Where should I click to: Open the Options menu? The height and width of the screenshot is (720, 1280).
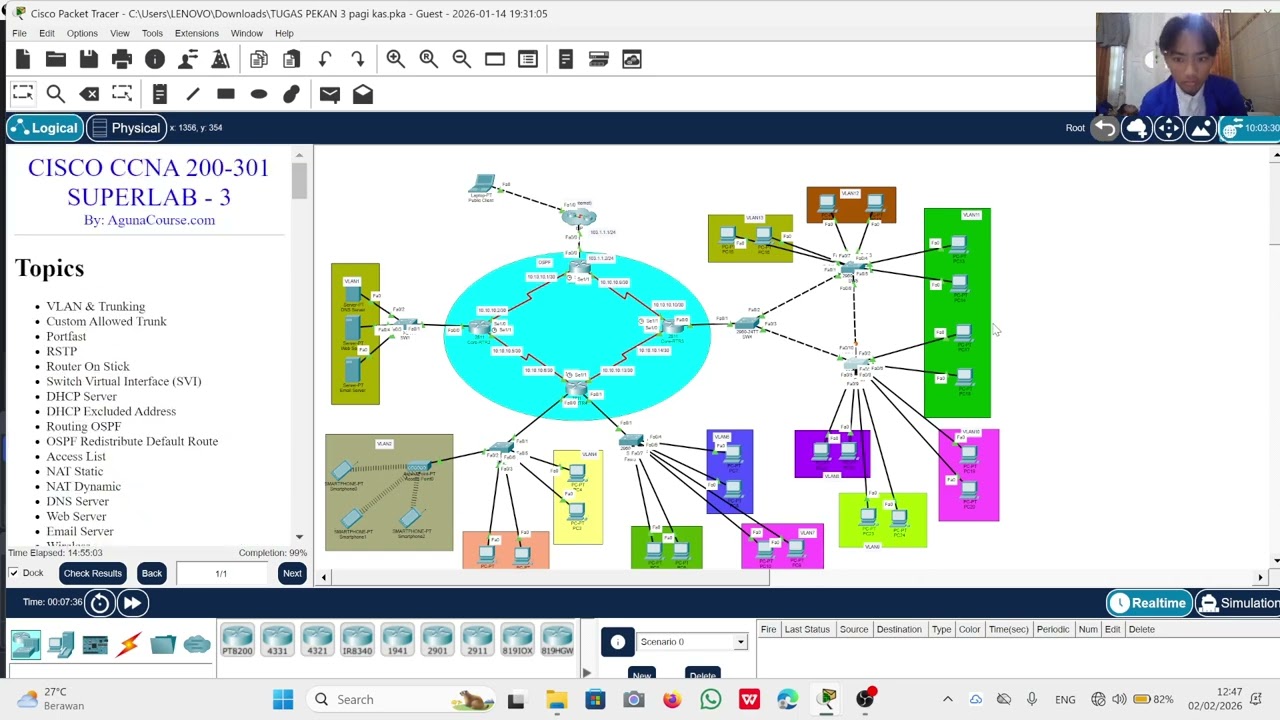pyautogui.click(x=82, y=33)
